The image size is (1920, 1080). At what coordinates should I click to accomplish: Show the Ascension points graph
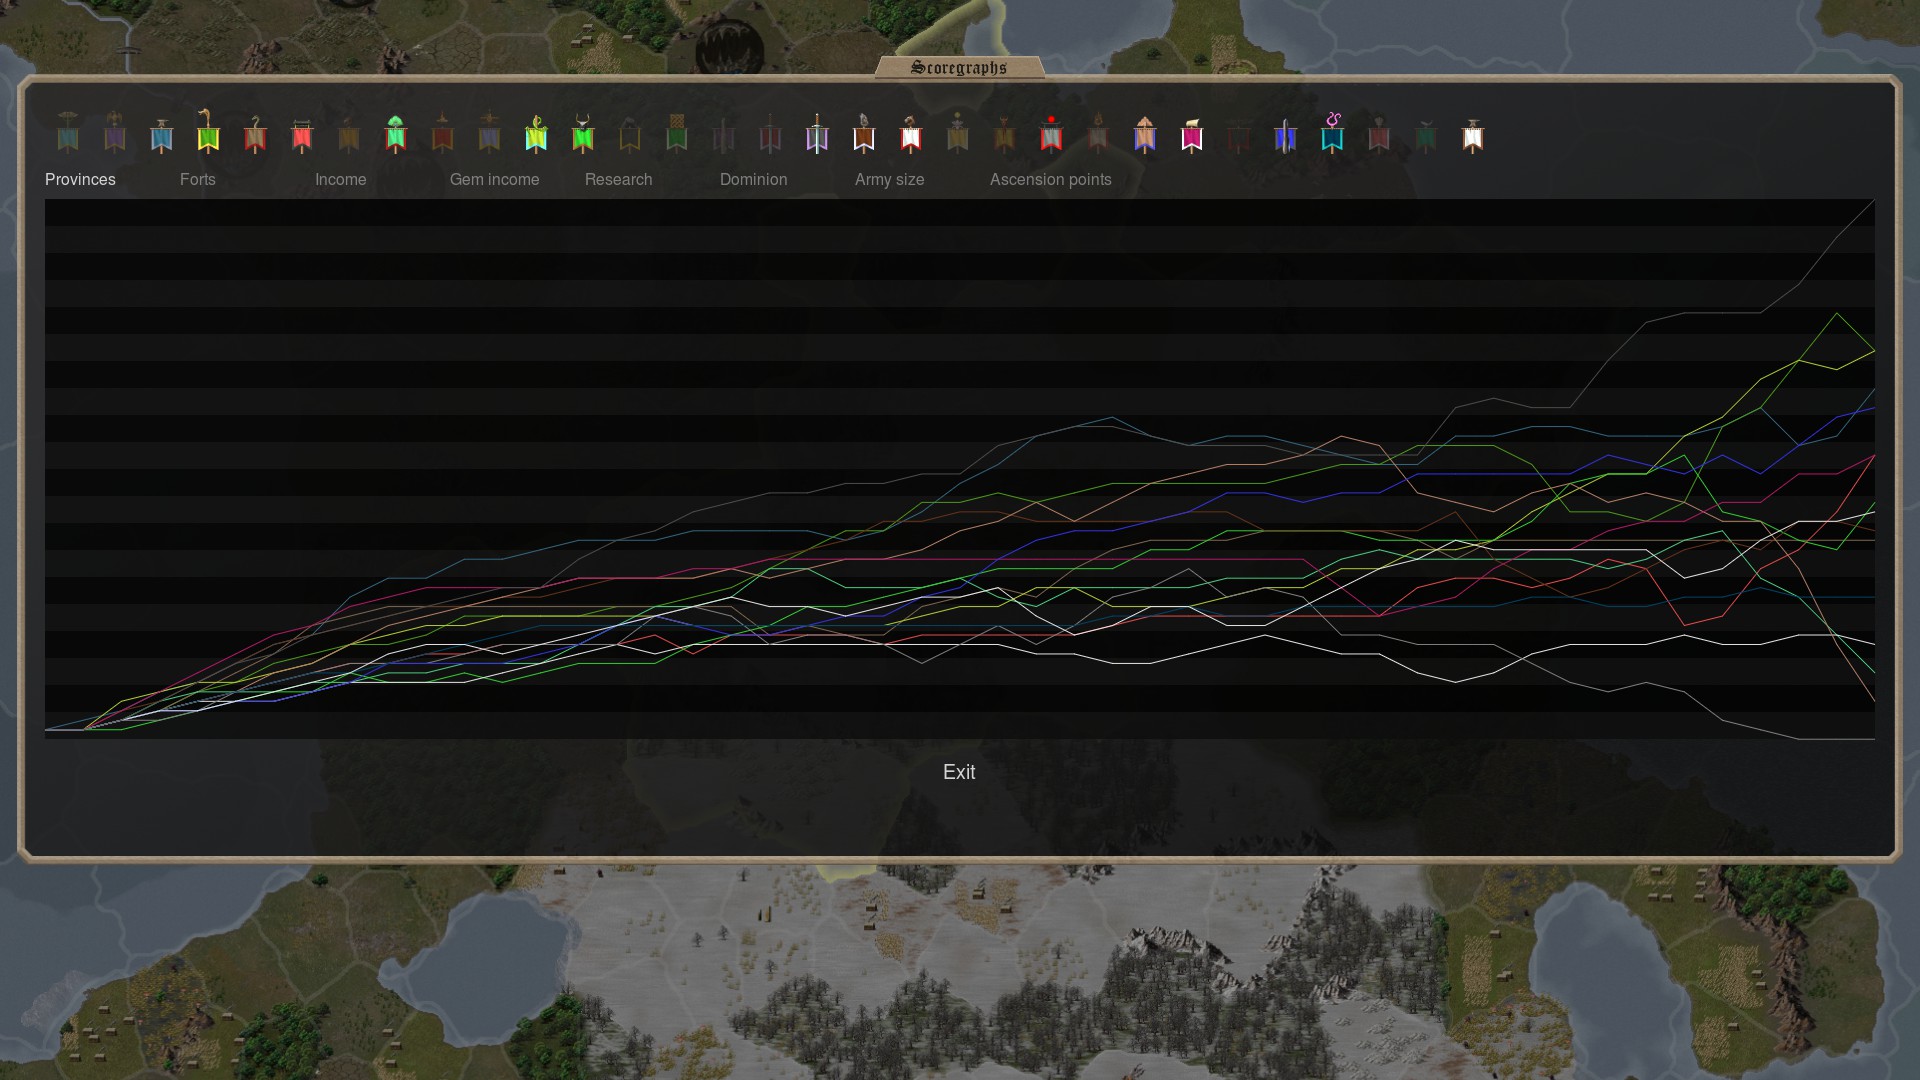[1051, 180]
